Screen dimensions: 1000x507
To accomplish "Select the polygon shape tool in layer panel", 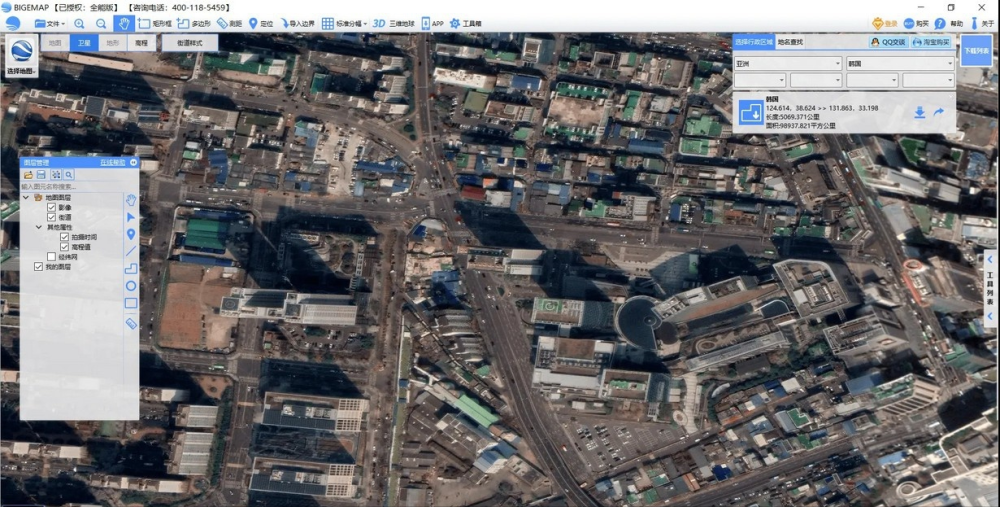I will pos(131,268).
